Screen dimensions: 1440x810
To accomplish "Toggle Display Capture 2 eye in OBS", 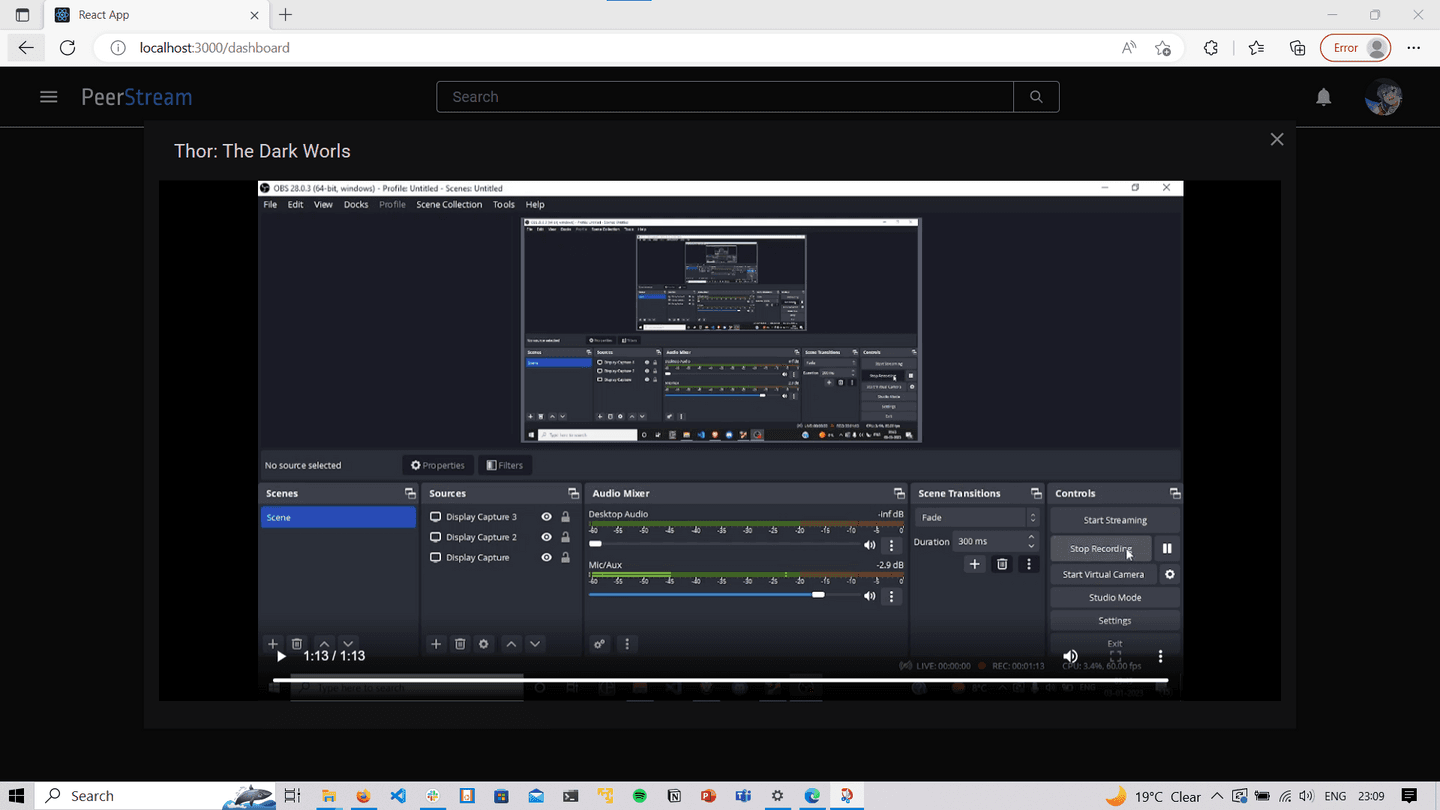I will point(546,537).
